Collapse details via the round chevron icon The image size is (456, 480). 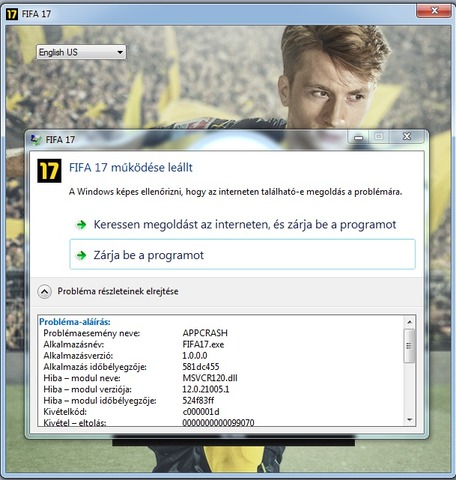pos(44,292)
